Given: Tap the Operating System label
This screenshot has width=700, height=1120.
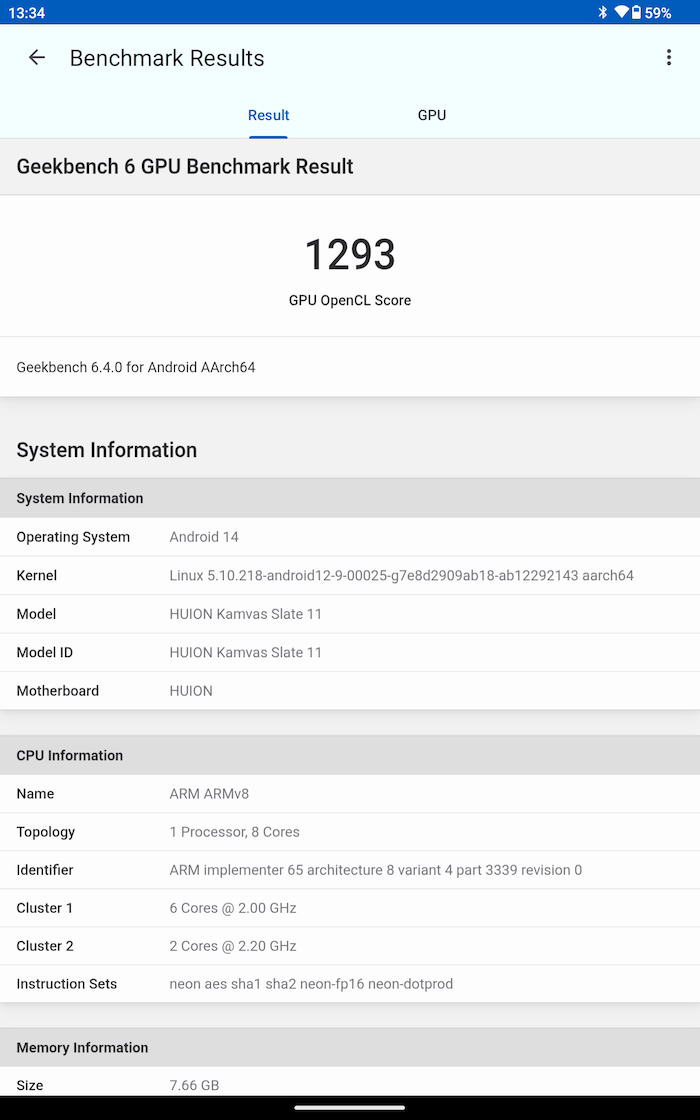Looking at the screenshot, I should point(73,537).
